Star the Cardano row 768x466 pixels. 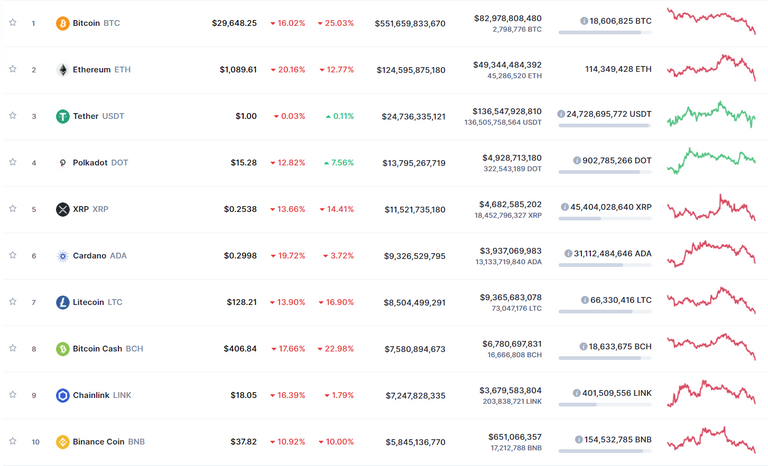(13, 255)
